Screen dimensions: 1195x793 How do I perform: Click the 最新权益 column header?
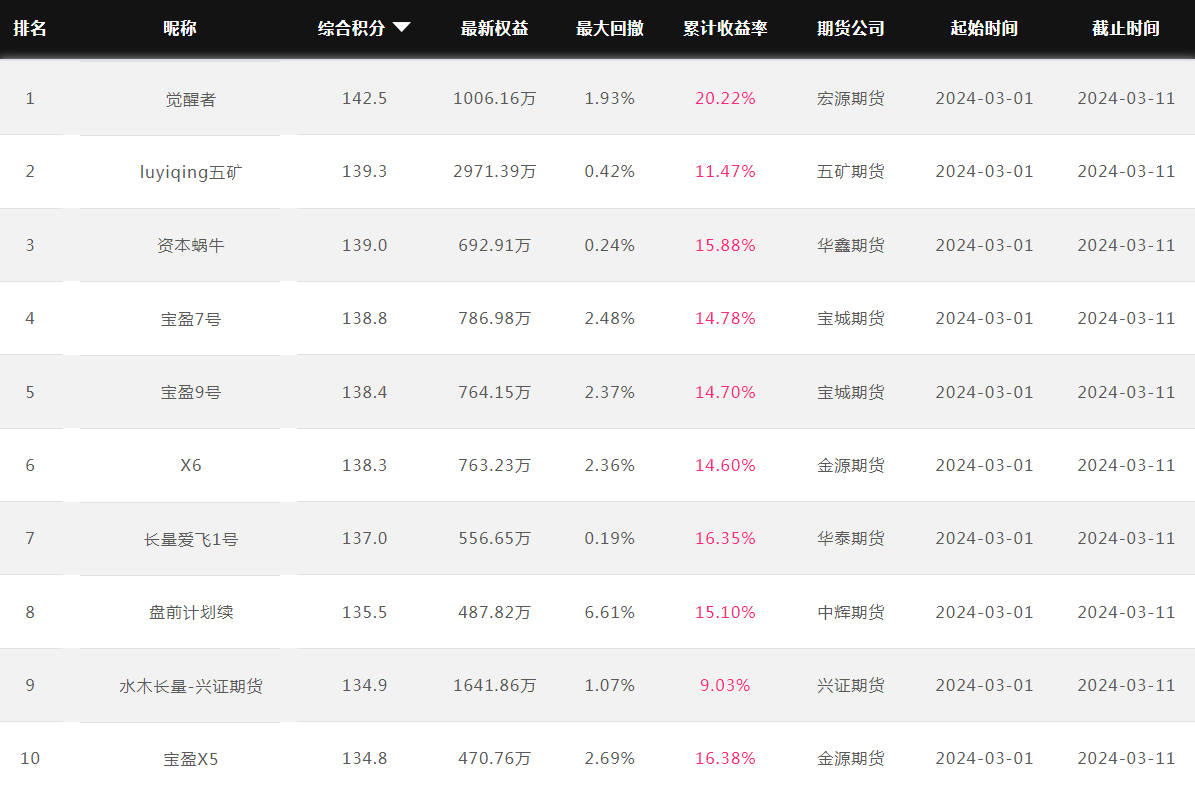(x=495, y=28)
